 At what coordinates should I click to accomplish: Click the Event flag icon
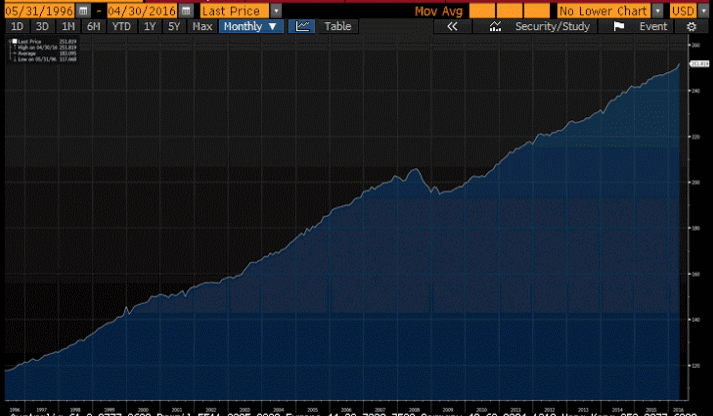[618, 26]
